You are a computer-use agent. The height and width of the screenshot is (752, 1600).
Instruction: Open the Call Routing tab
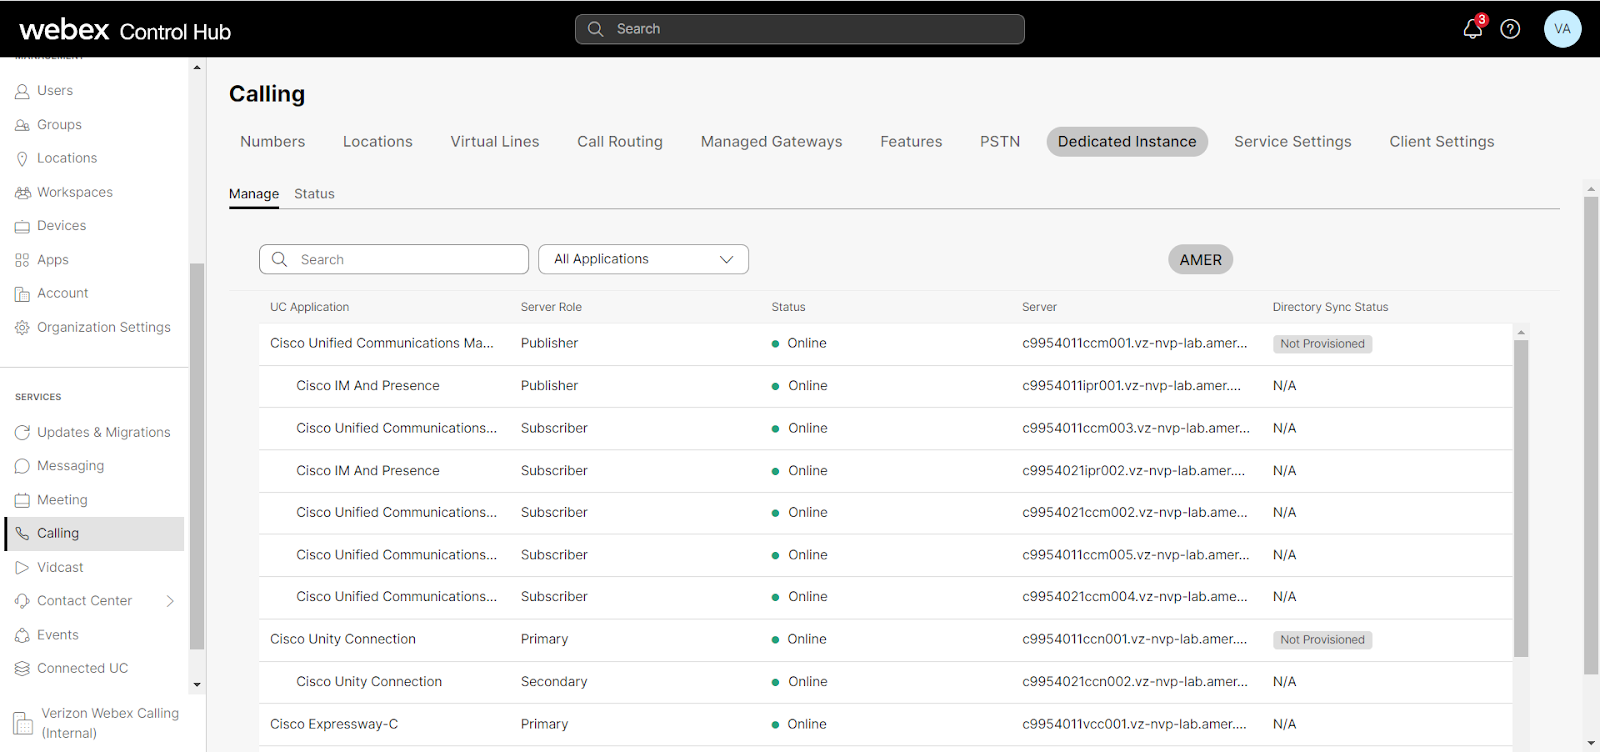coord(619,142)
